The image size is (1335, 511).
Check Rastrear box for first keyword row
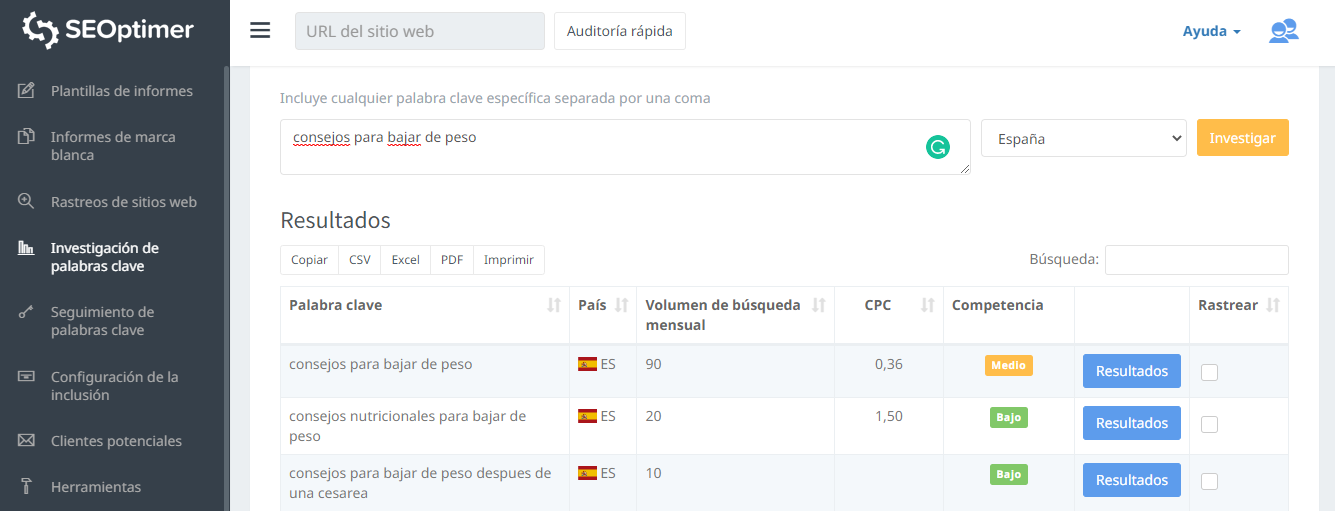(x=1209, y=372)
